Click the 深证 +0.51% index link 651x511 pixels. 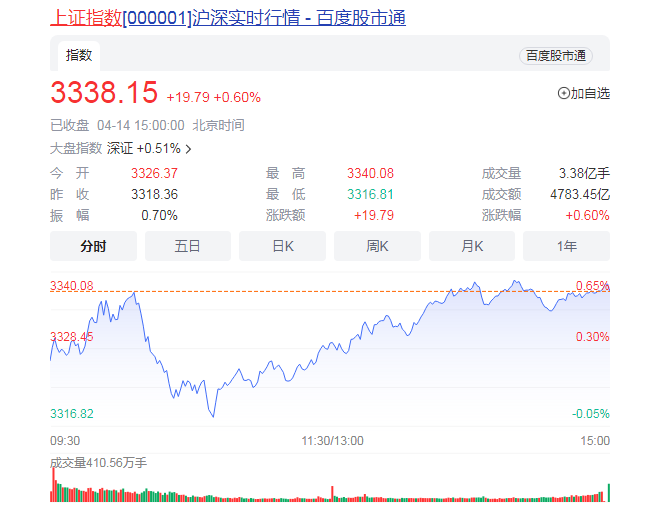coord(144,149)
